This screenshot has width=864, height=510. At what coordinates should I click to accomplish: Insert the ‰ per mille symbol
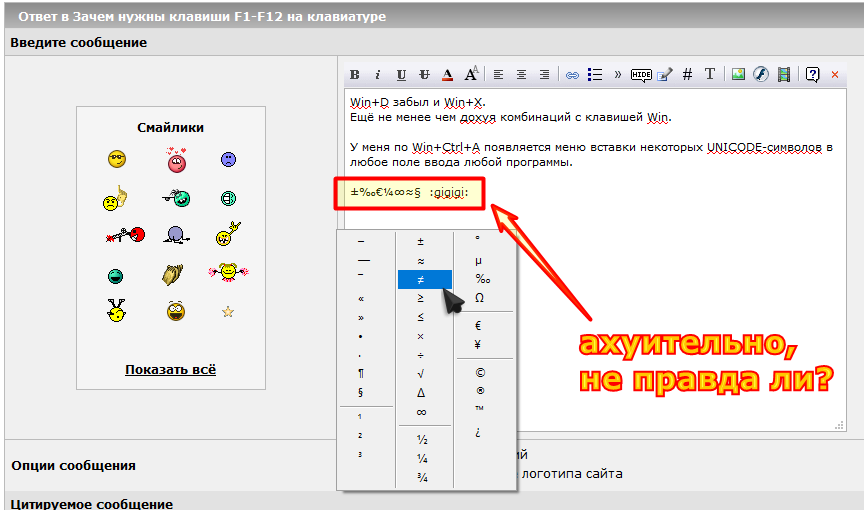[484, 279]
